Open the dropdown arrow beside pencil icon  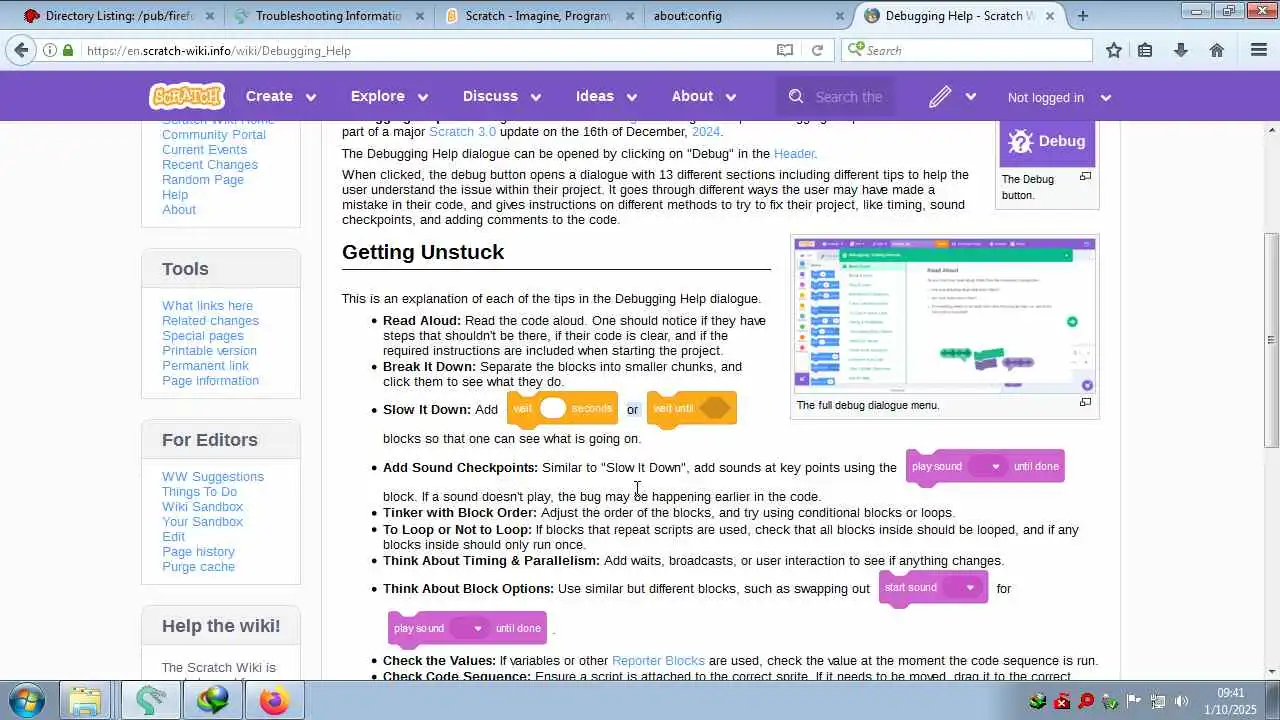point(970,97)
